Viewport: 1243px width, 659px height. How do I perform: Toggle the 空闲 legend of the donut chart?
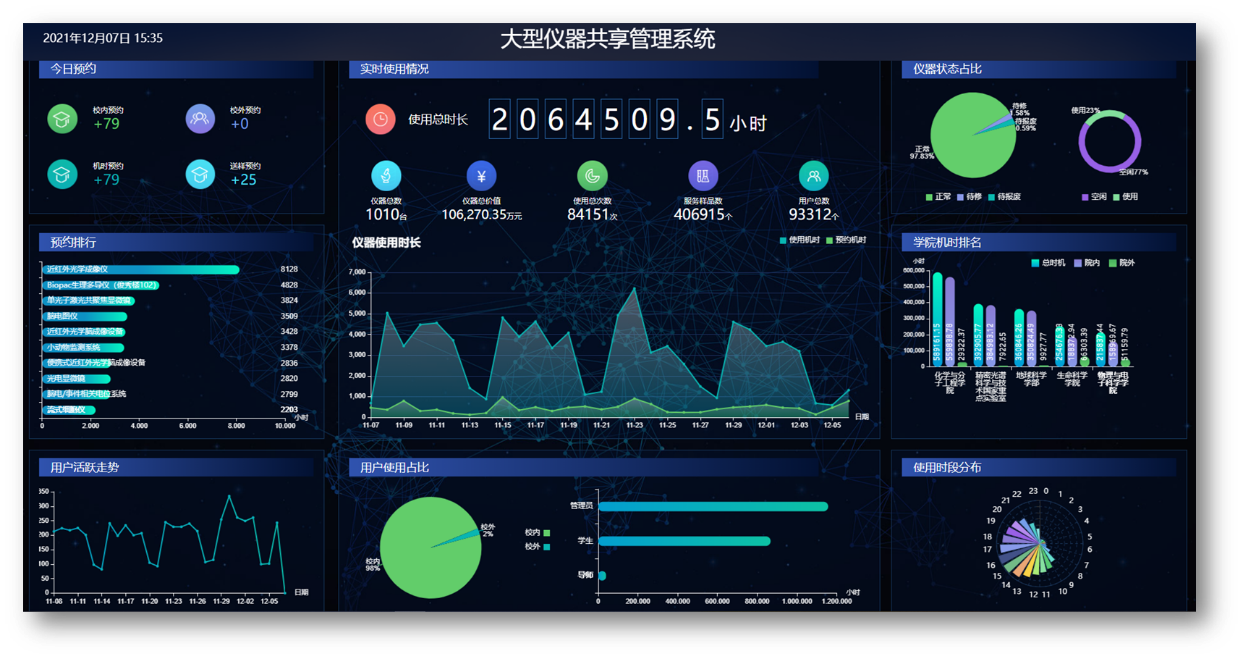(x=1093, y=197)
